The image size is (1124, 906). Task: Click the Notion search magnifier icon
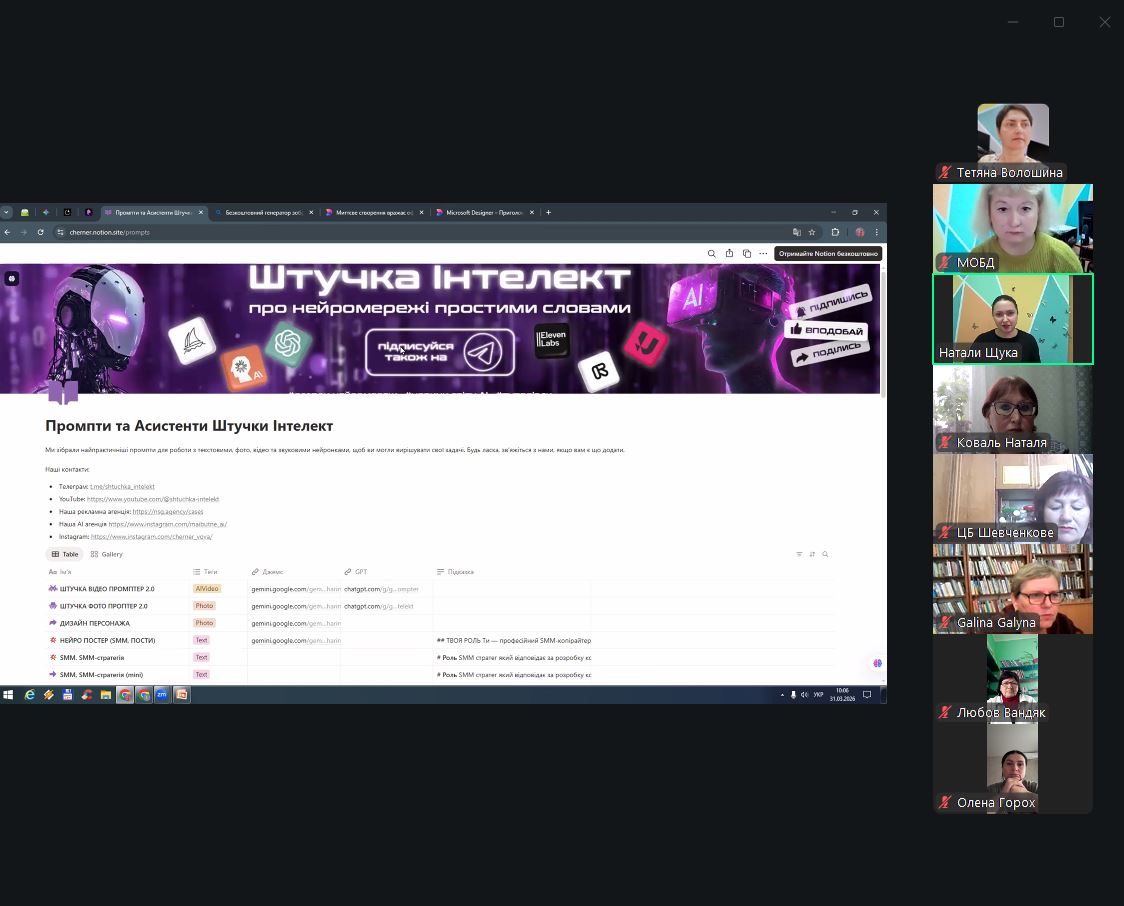(x=712, y=254)
